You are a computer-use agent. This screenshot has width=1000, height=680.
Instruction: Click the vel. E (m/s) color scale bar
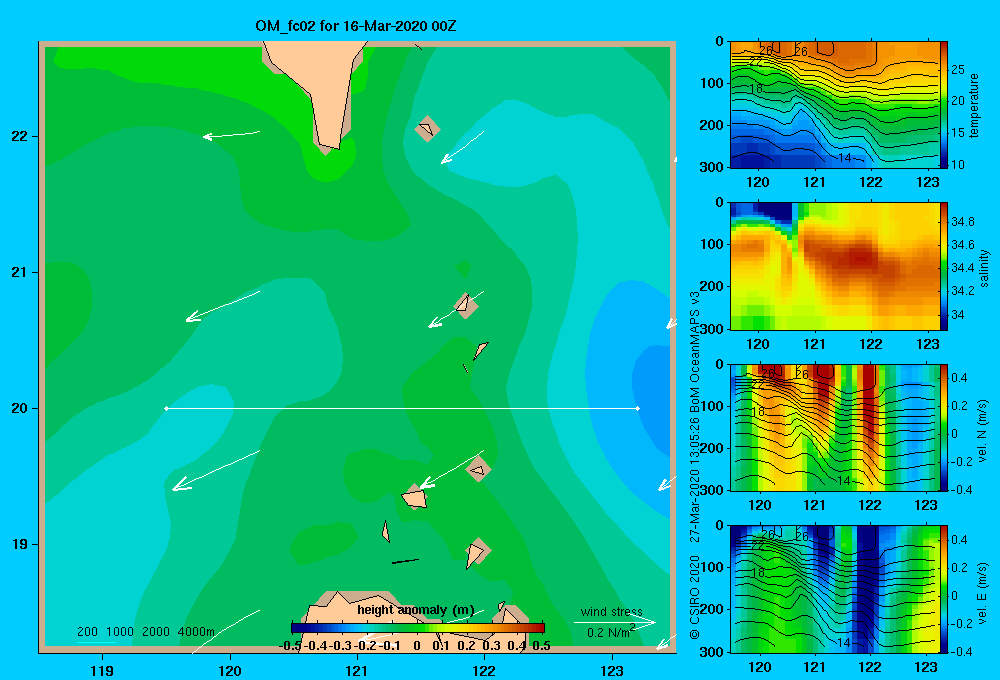click(x=944, y=589)
